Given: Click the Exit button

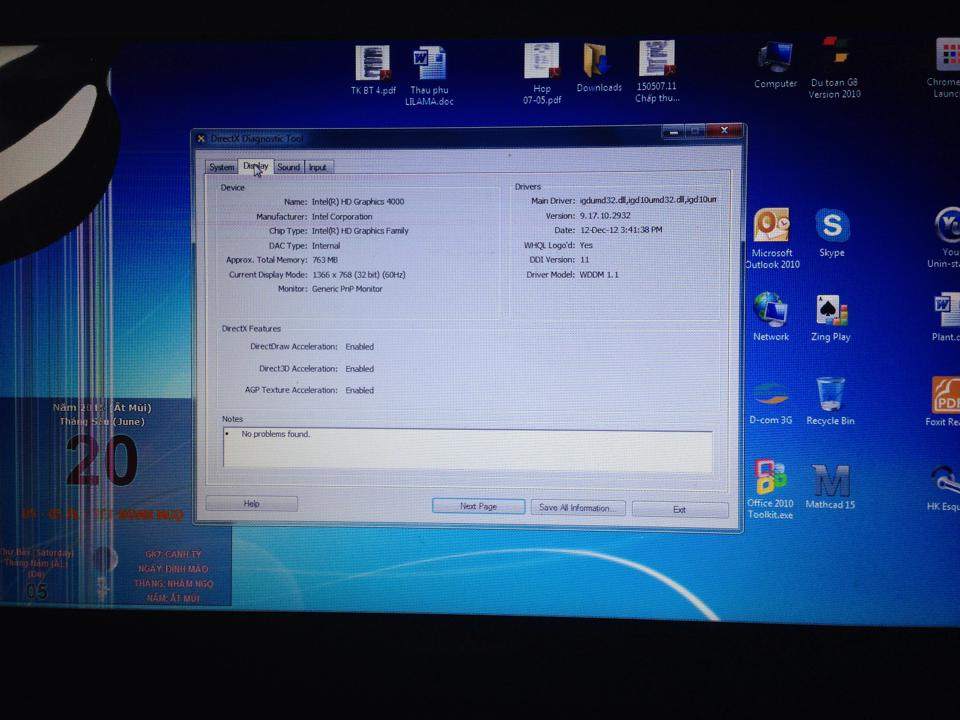Looking at the screenshot, I should click(x=680, y=509).
